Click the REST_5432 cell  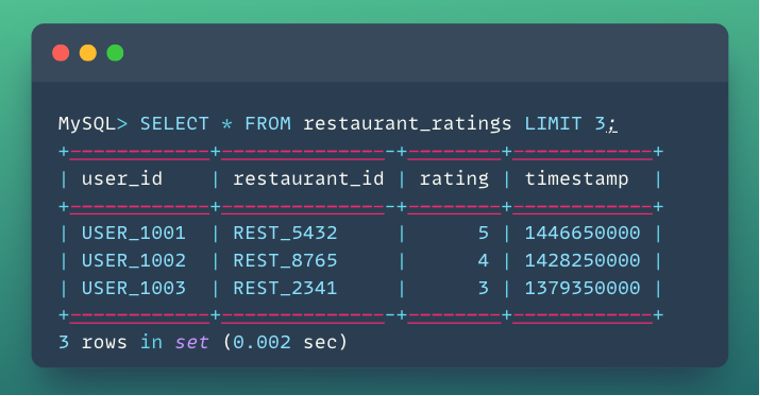tap(285, 233)
